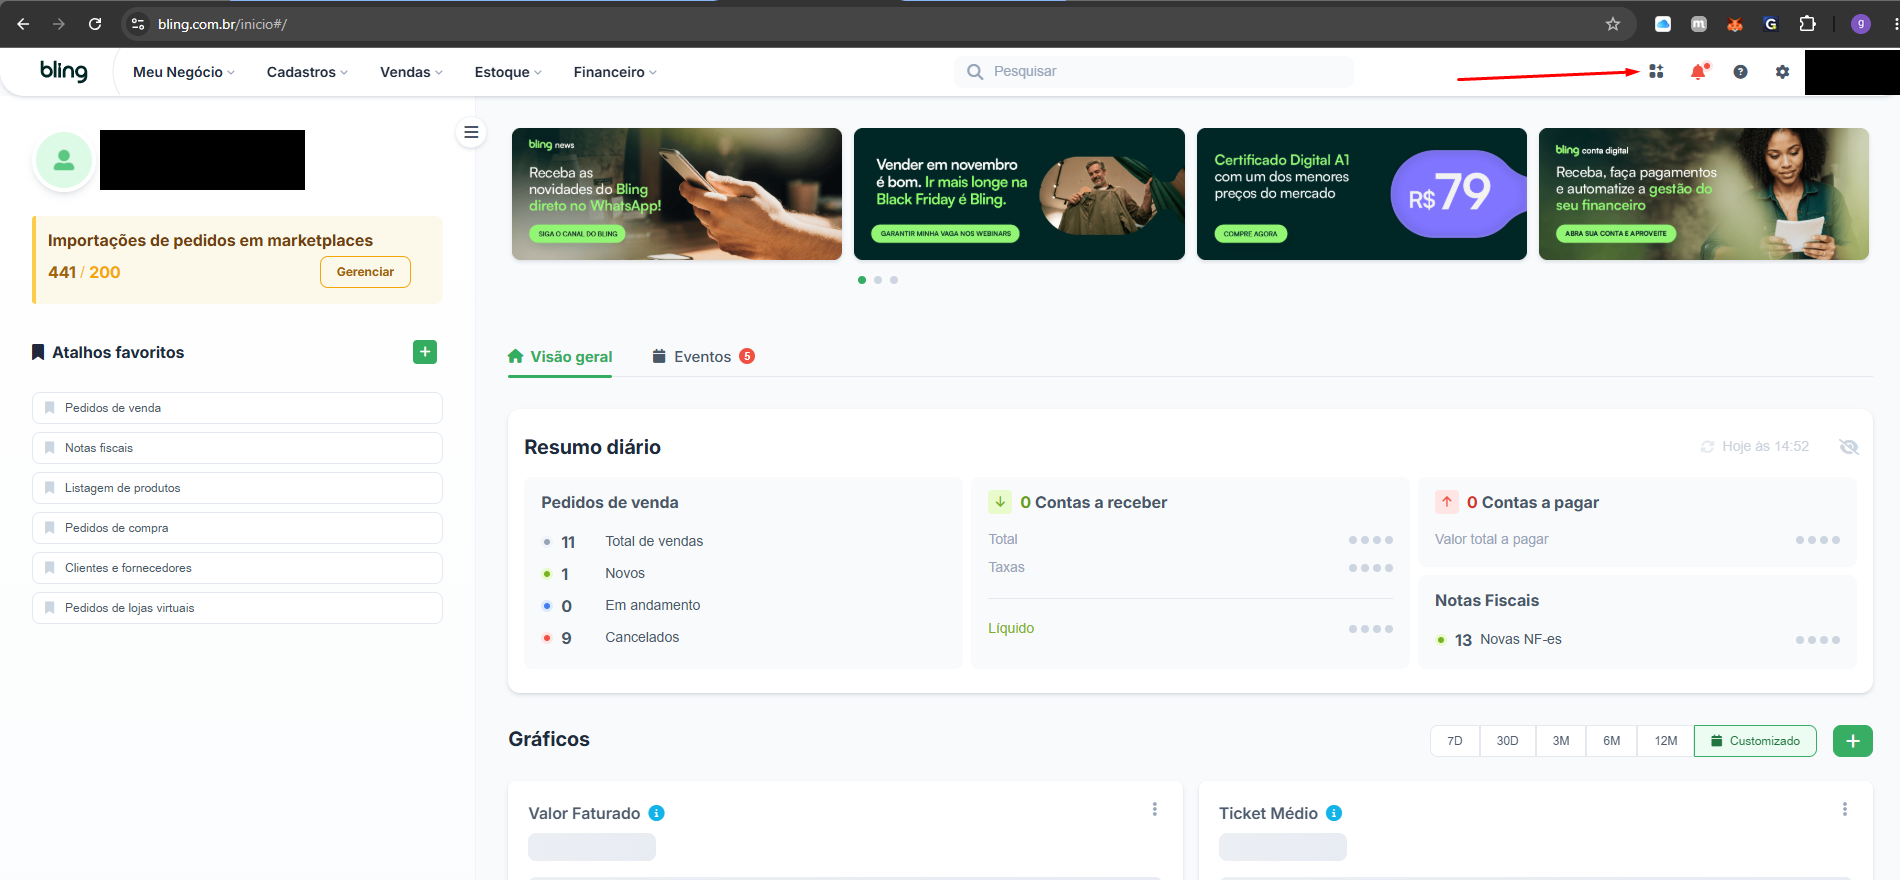Go to third banner carousel dot
Image resolution: width=1900 pixels, height=880 pixels.
click(894, 280)
